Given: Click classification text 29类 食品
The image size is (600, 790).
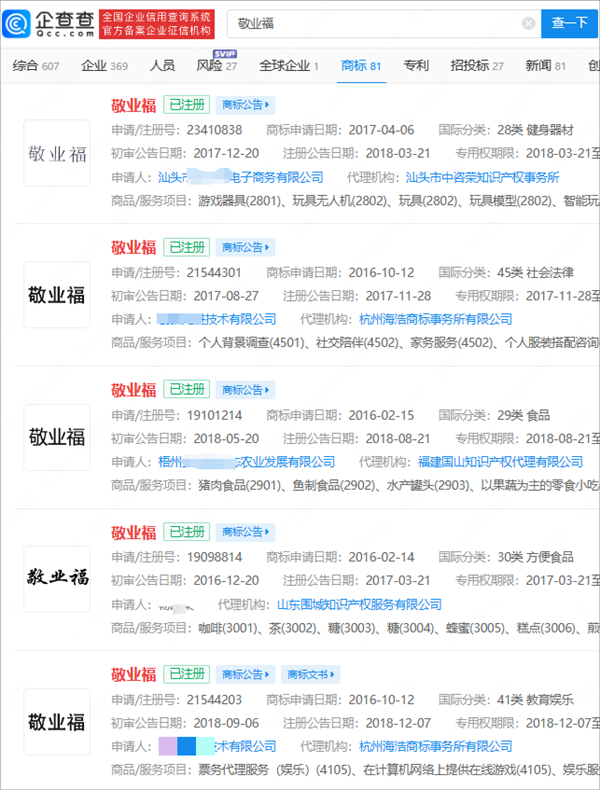Looking at the screenshot, I should pos(523,416).
